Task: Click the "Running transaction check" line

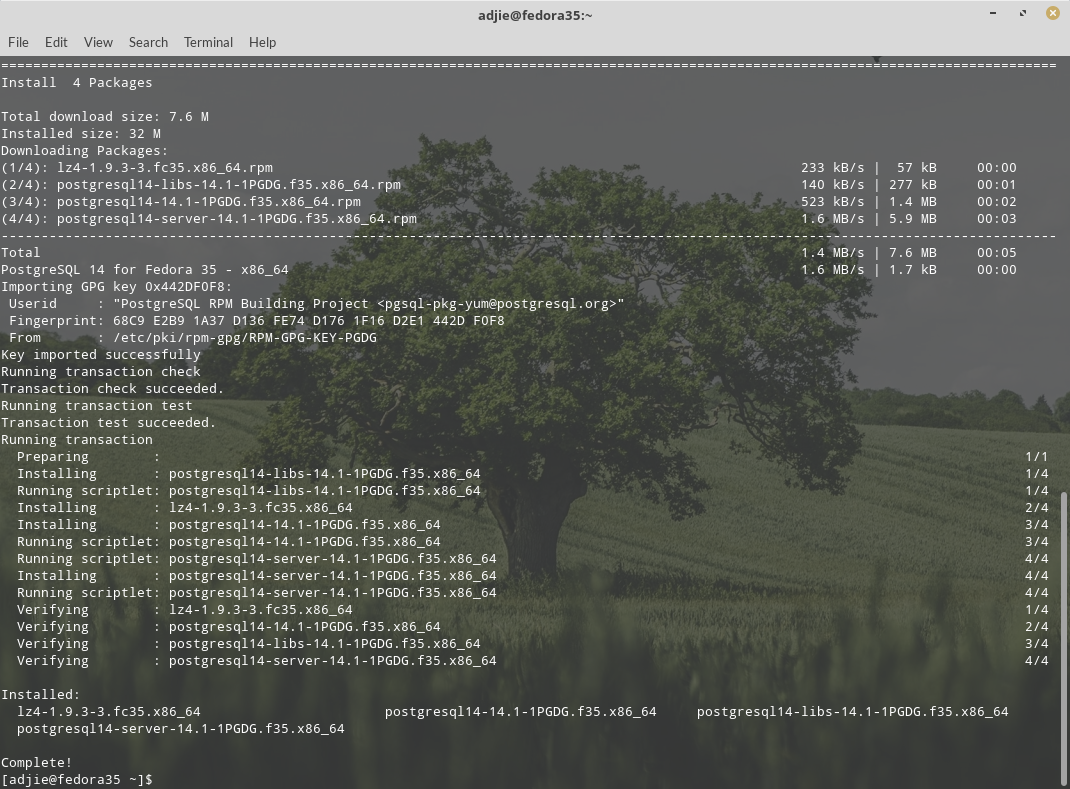Action: point(101,372)
